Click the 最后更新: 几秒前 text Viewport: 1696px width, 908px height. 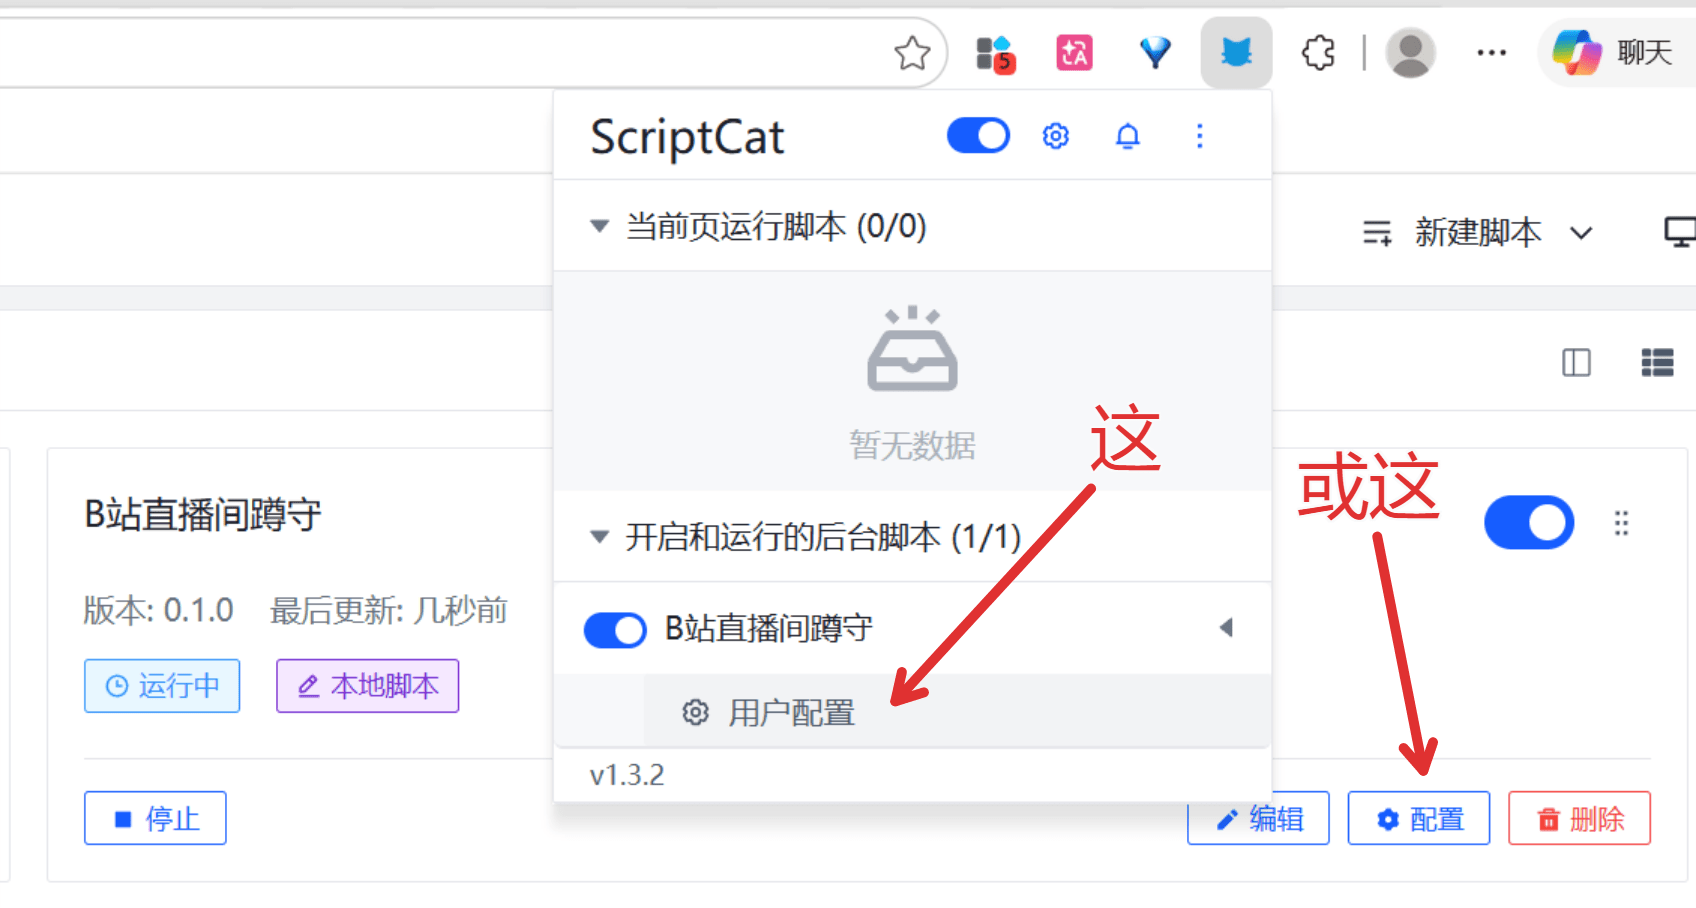click(x=389, y=610)
